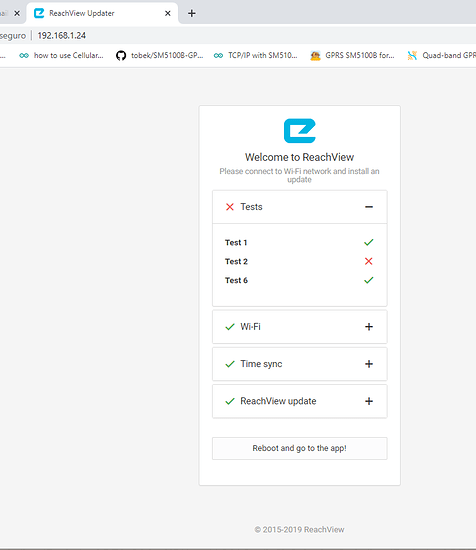Expand the ReachView update section

369,401
